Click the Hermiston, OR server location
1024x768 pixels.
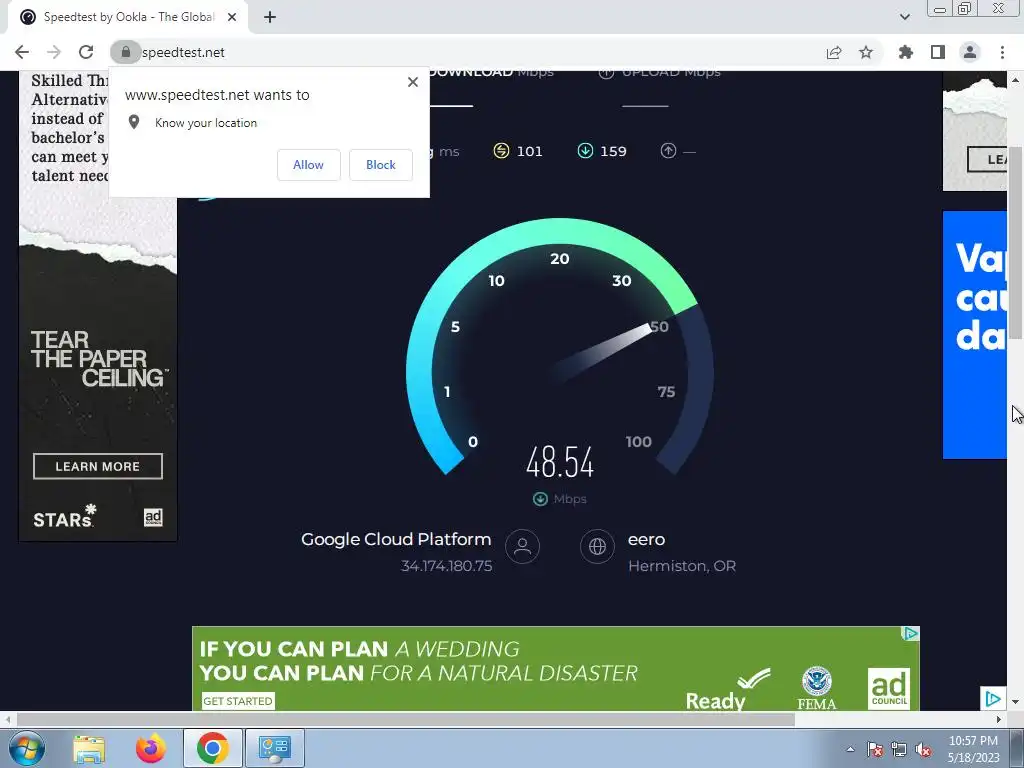pyautogui.click(x=682, y=566)
